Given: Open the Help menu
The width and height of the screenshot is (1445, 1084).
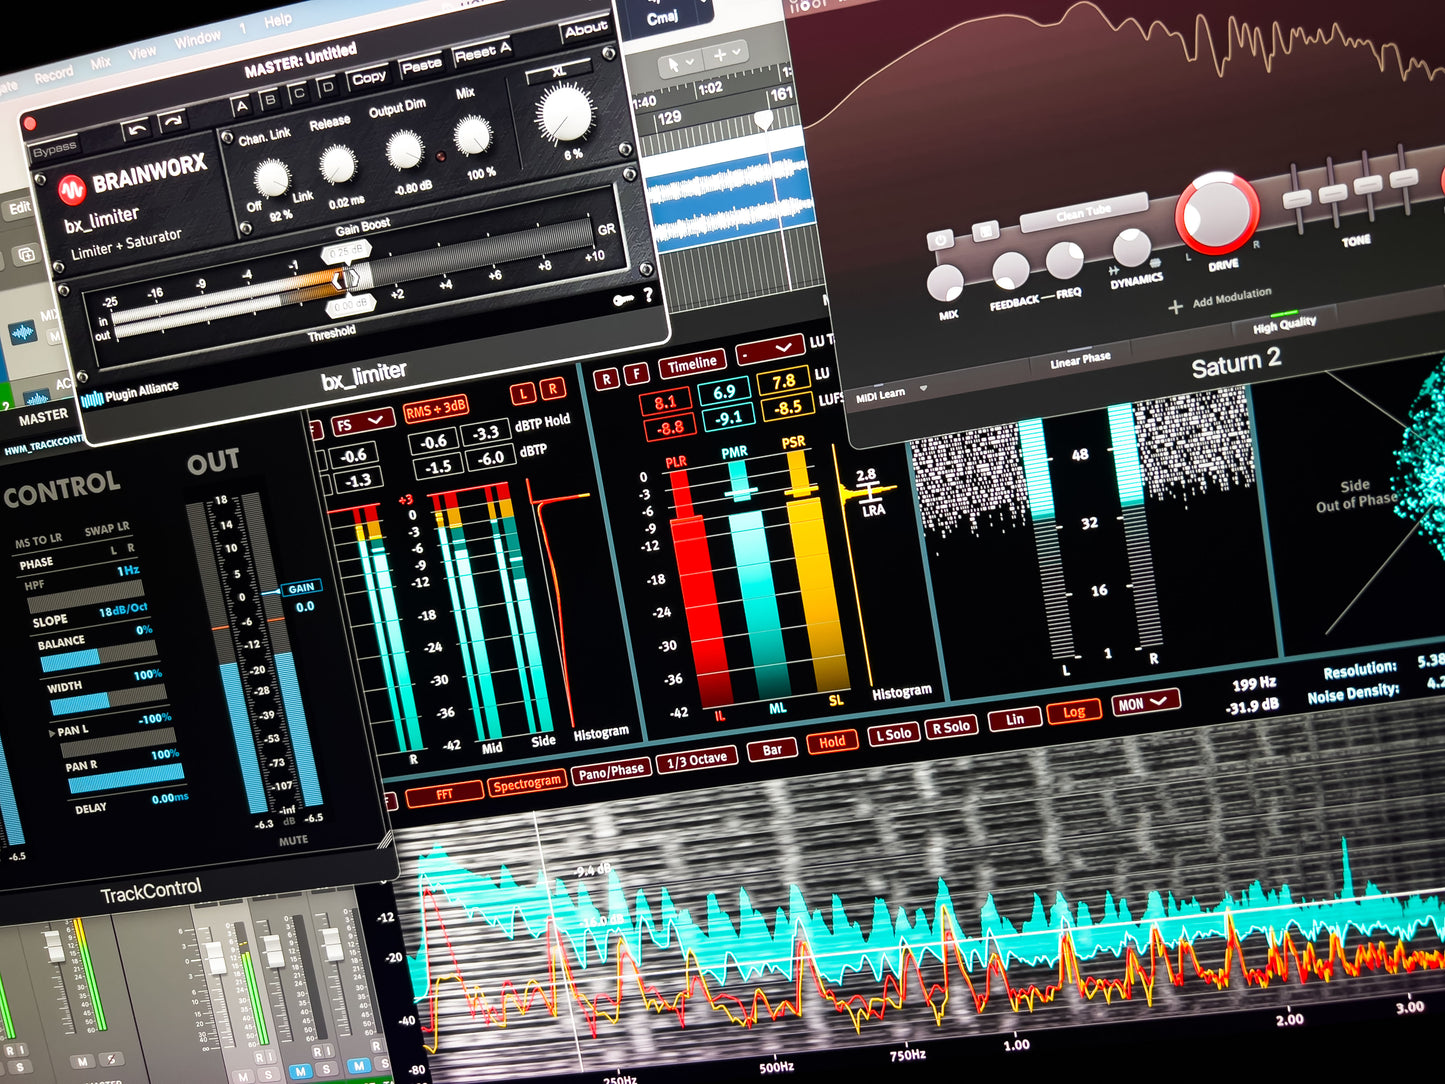Looking at the screenshot, I should (x=278, y=20).
